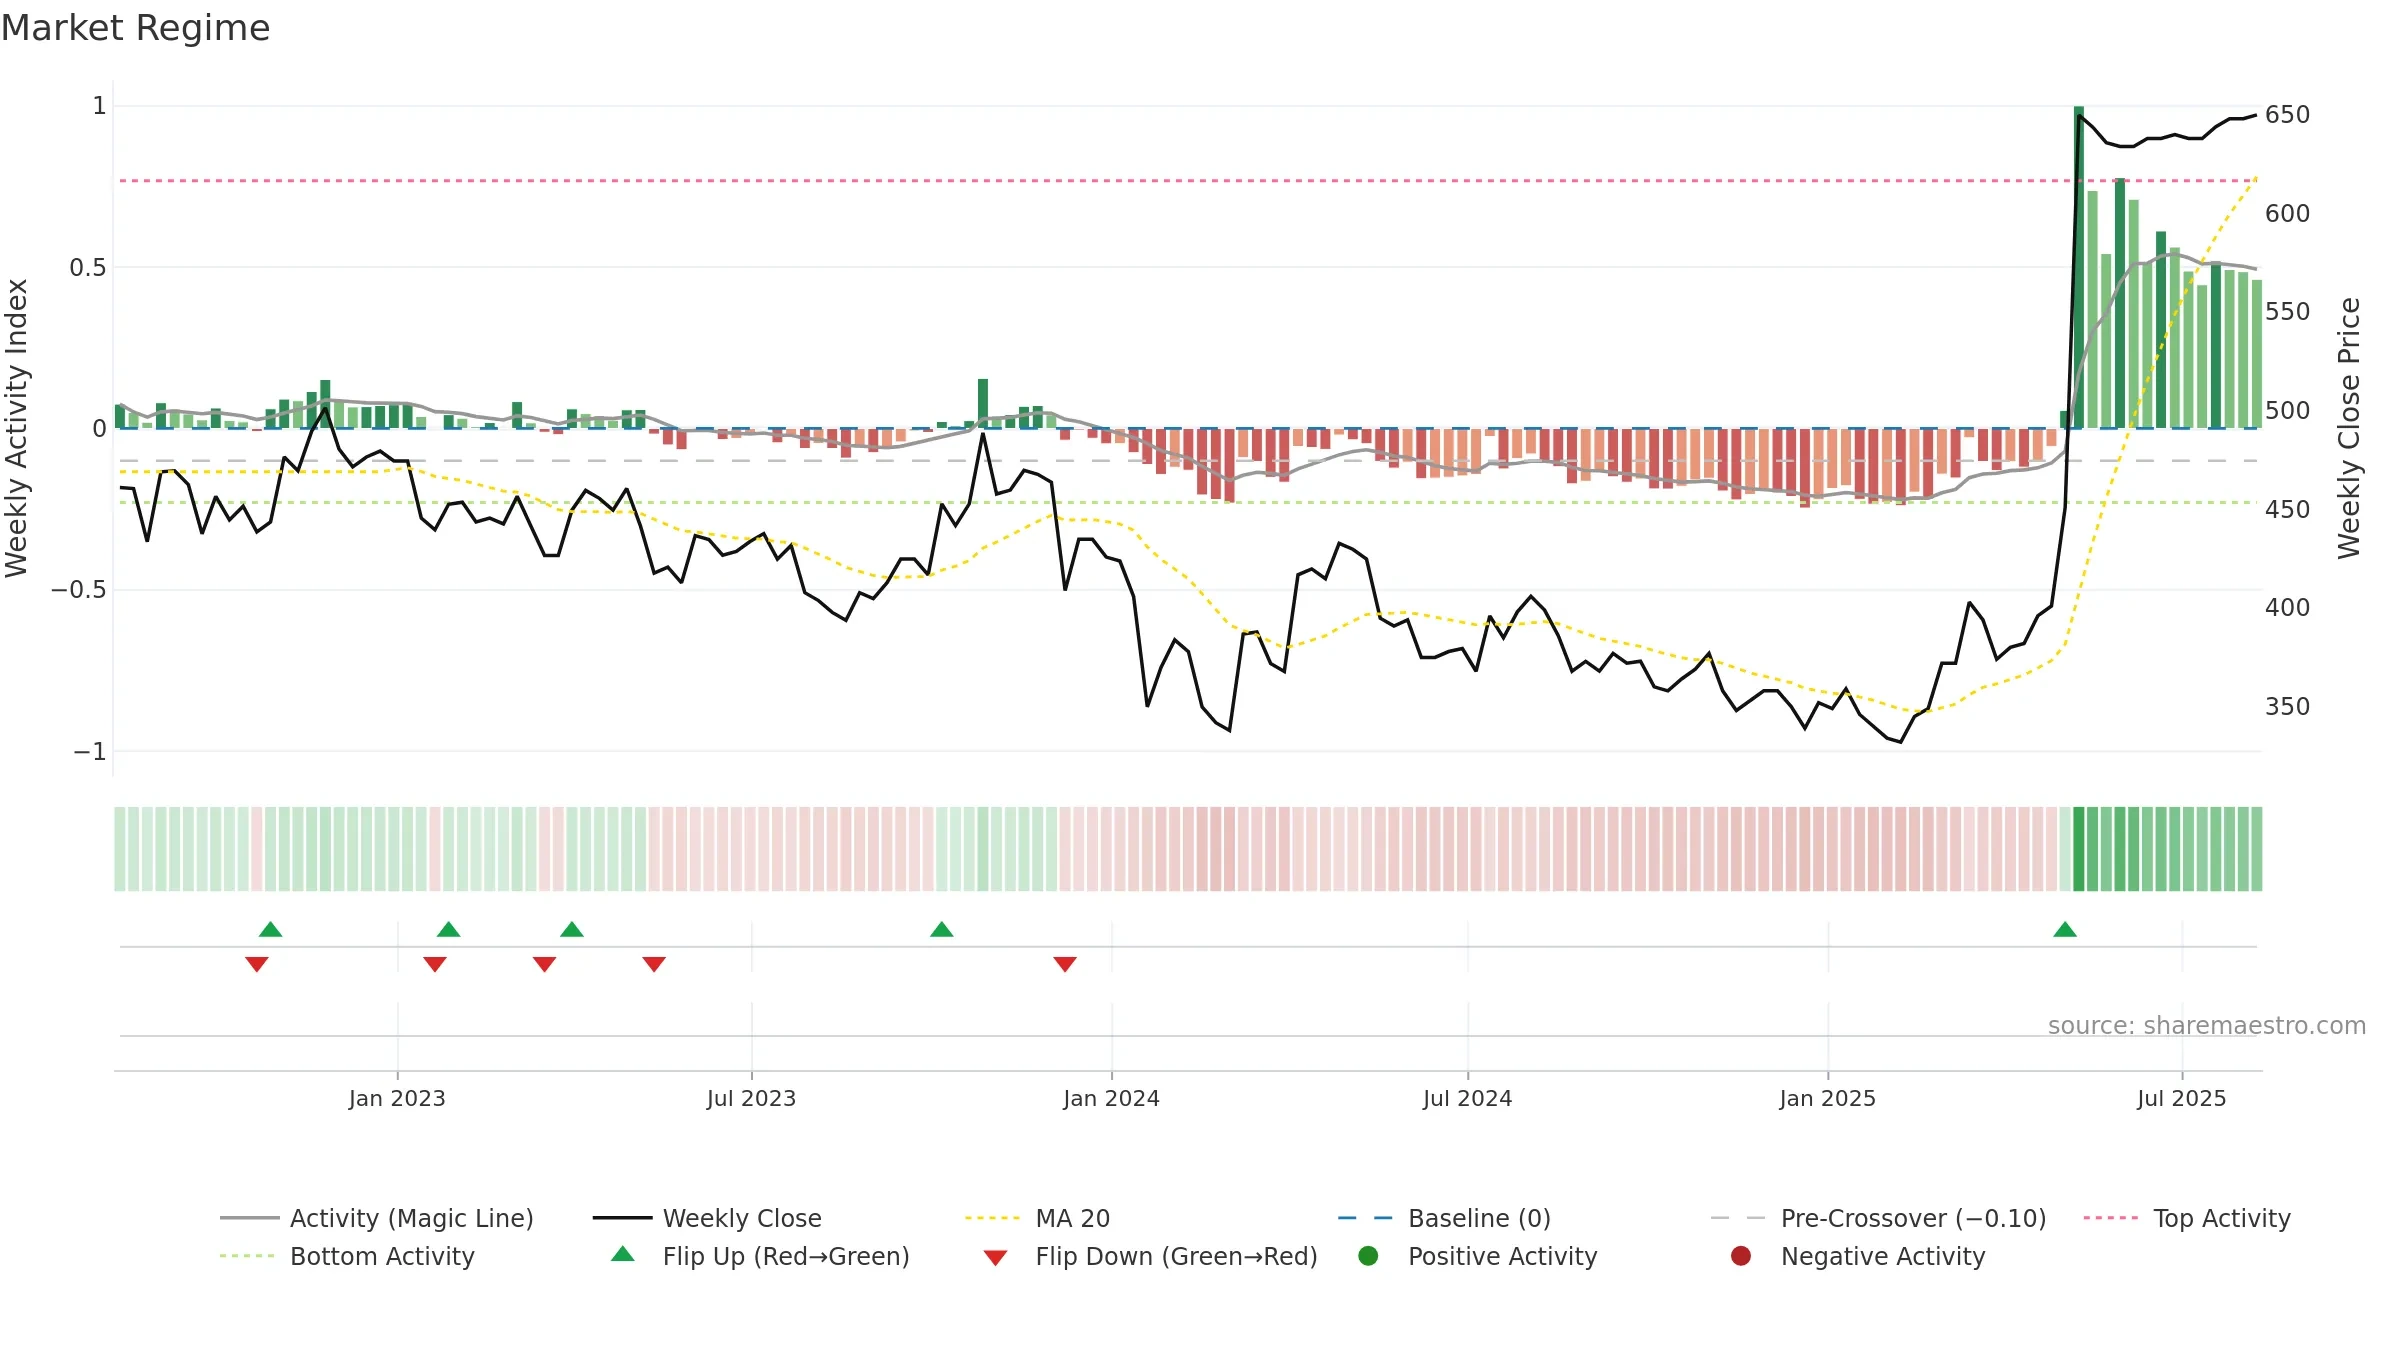Click the Jan 2025 x-axis label
2400x1350 pixels.
click(x=1827, y=1098)
